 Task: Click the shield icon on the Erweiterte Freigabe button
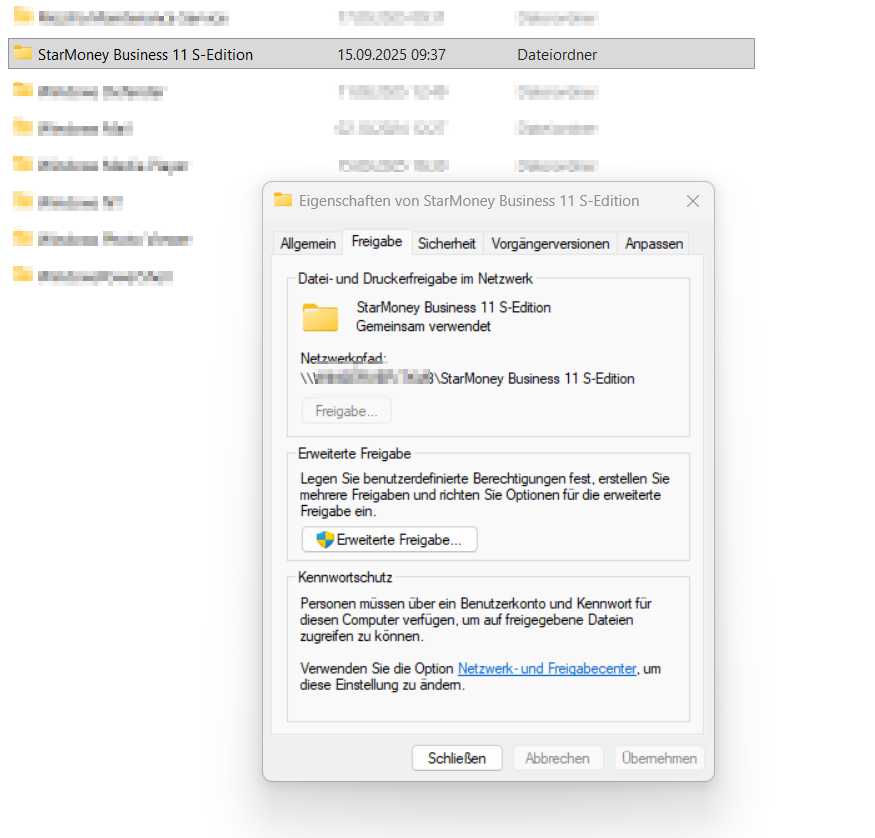[325, 540]
